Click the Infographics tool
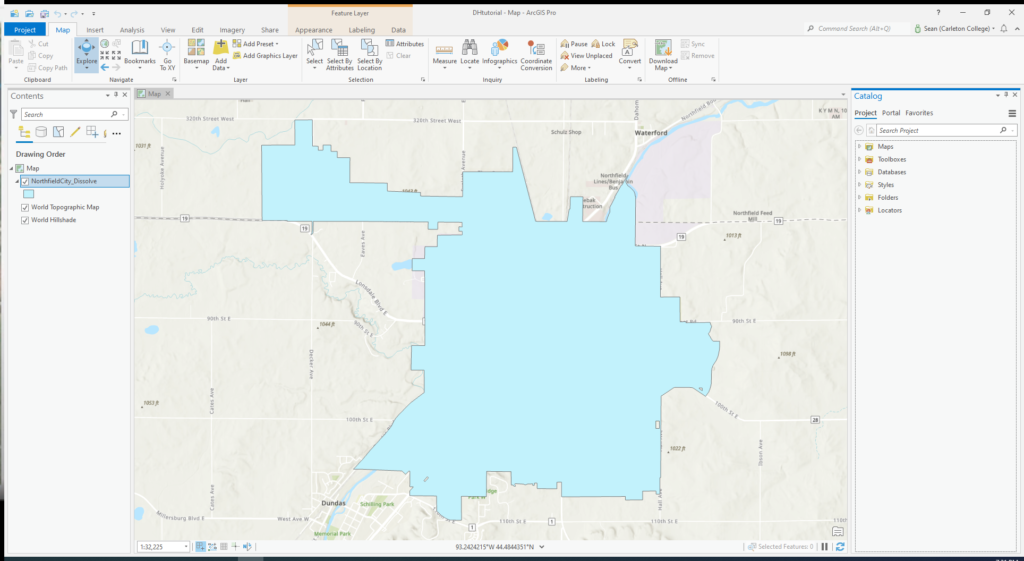 [500, 55]
